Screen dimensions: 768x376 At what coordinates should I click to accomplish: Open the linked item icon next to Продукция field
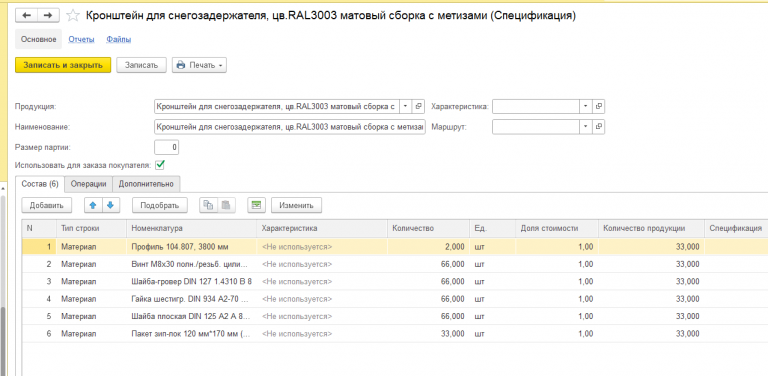419,106
